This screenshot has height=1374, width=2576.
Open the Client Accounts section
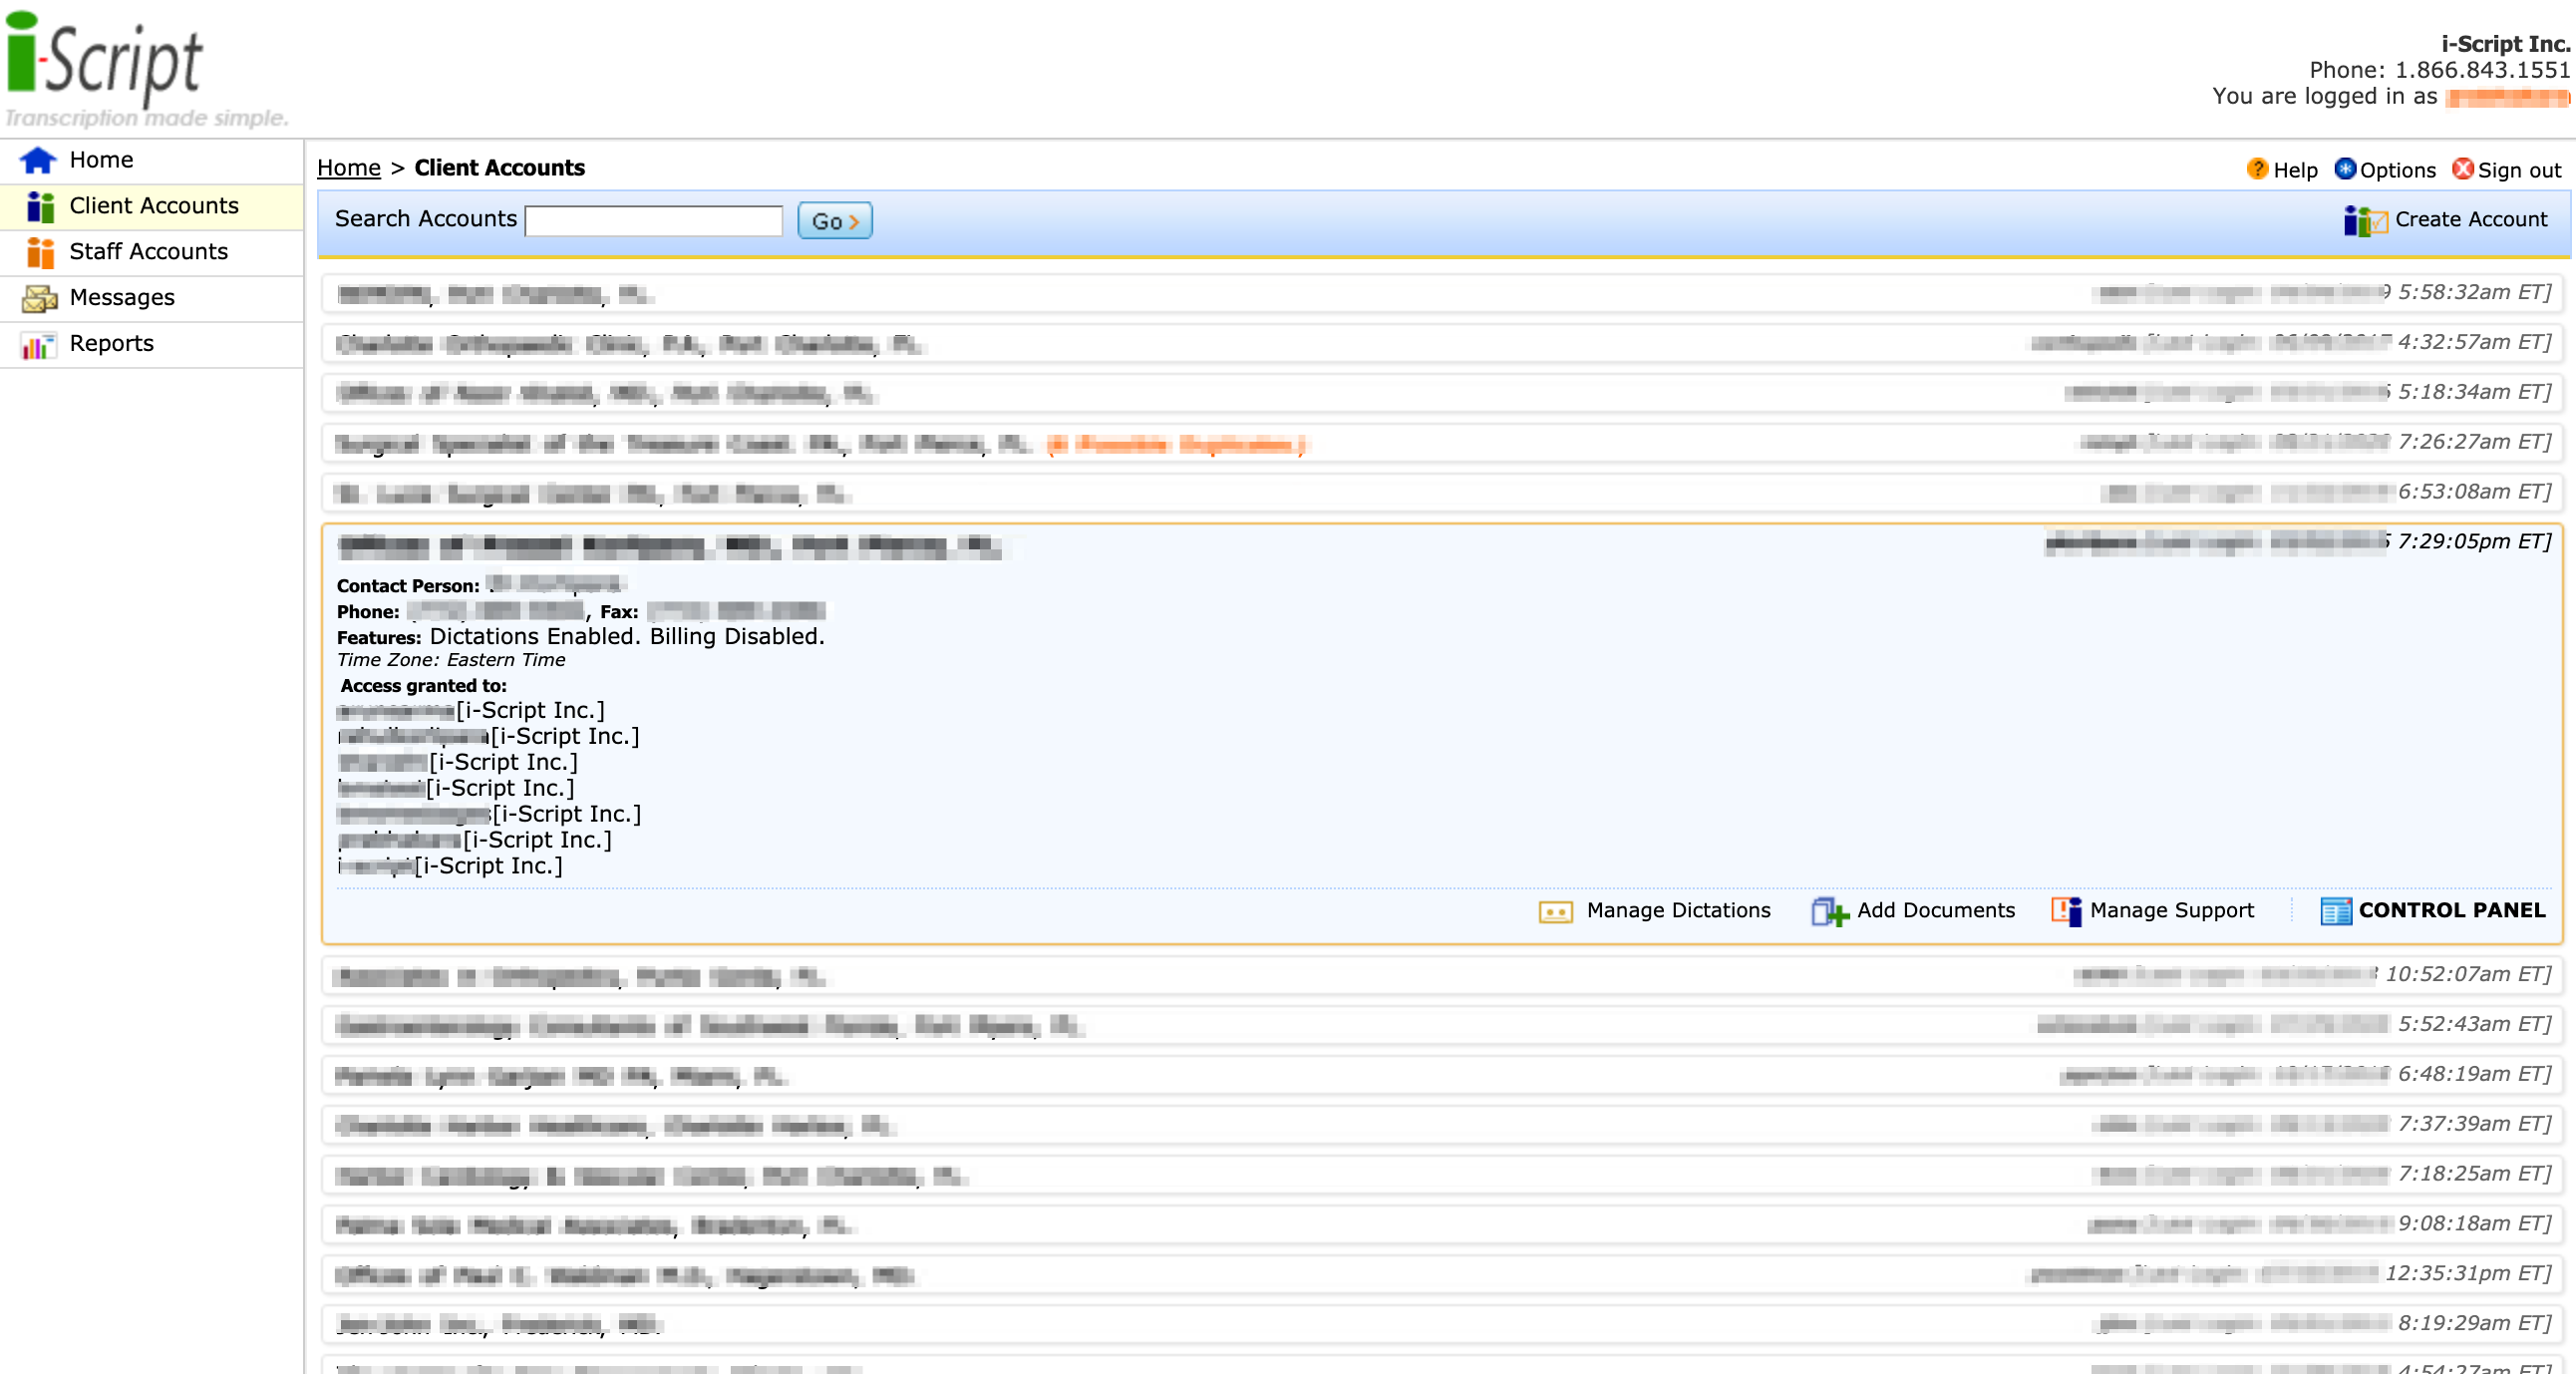(153, 206)
